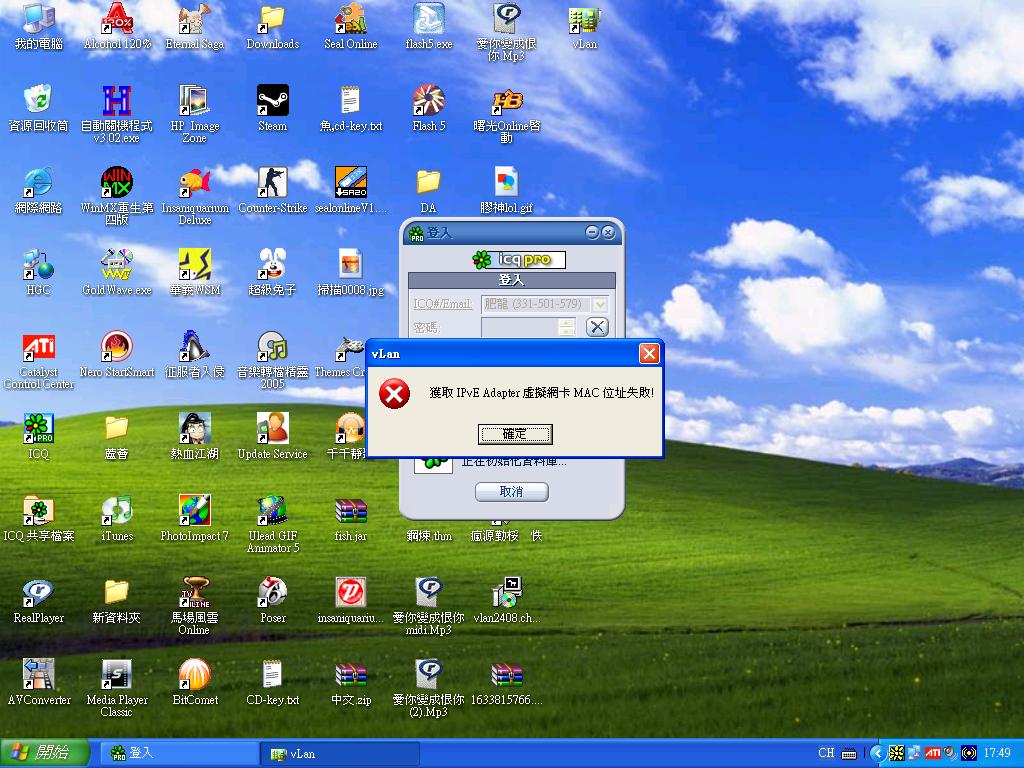The width and height of the screenshot is (1024, 768).
Task: Select the 超級兔子 icon
Action: [x=272, y=273]
